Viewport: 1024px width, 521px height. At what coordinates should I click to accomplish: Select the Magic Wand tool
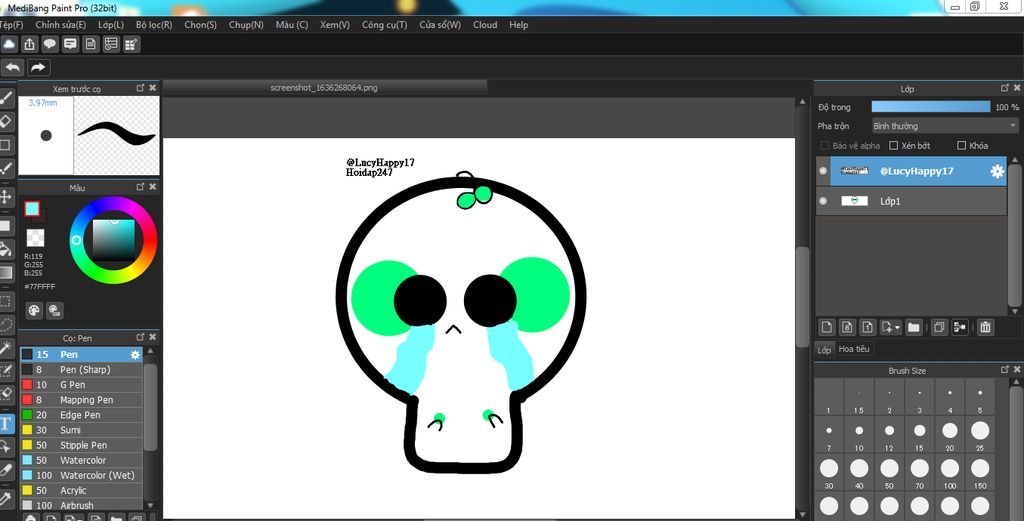point(6,347)
